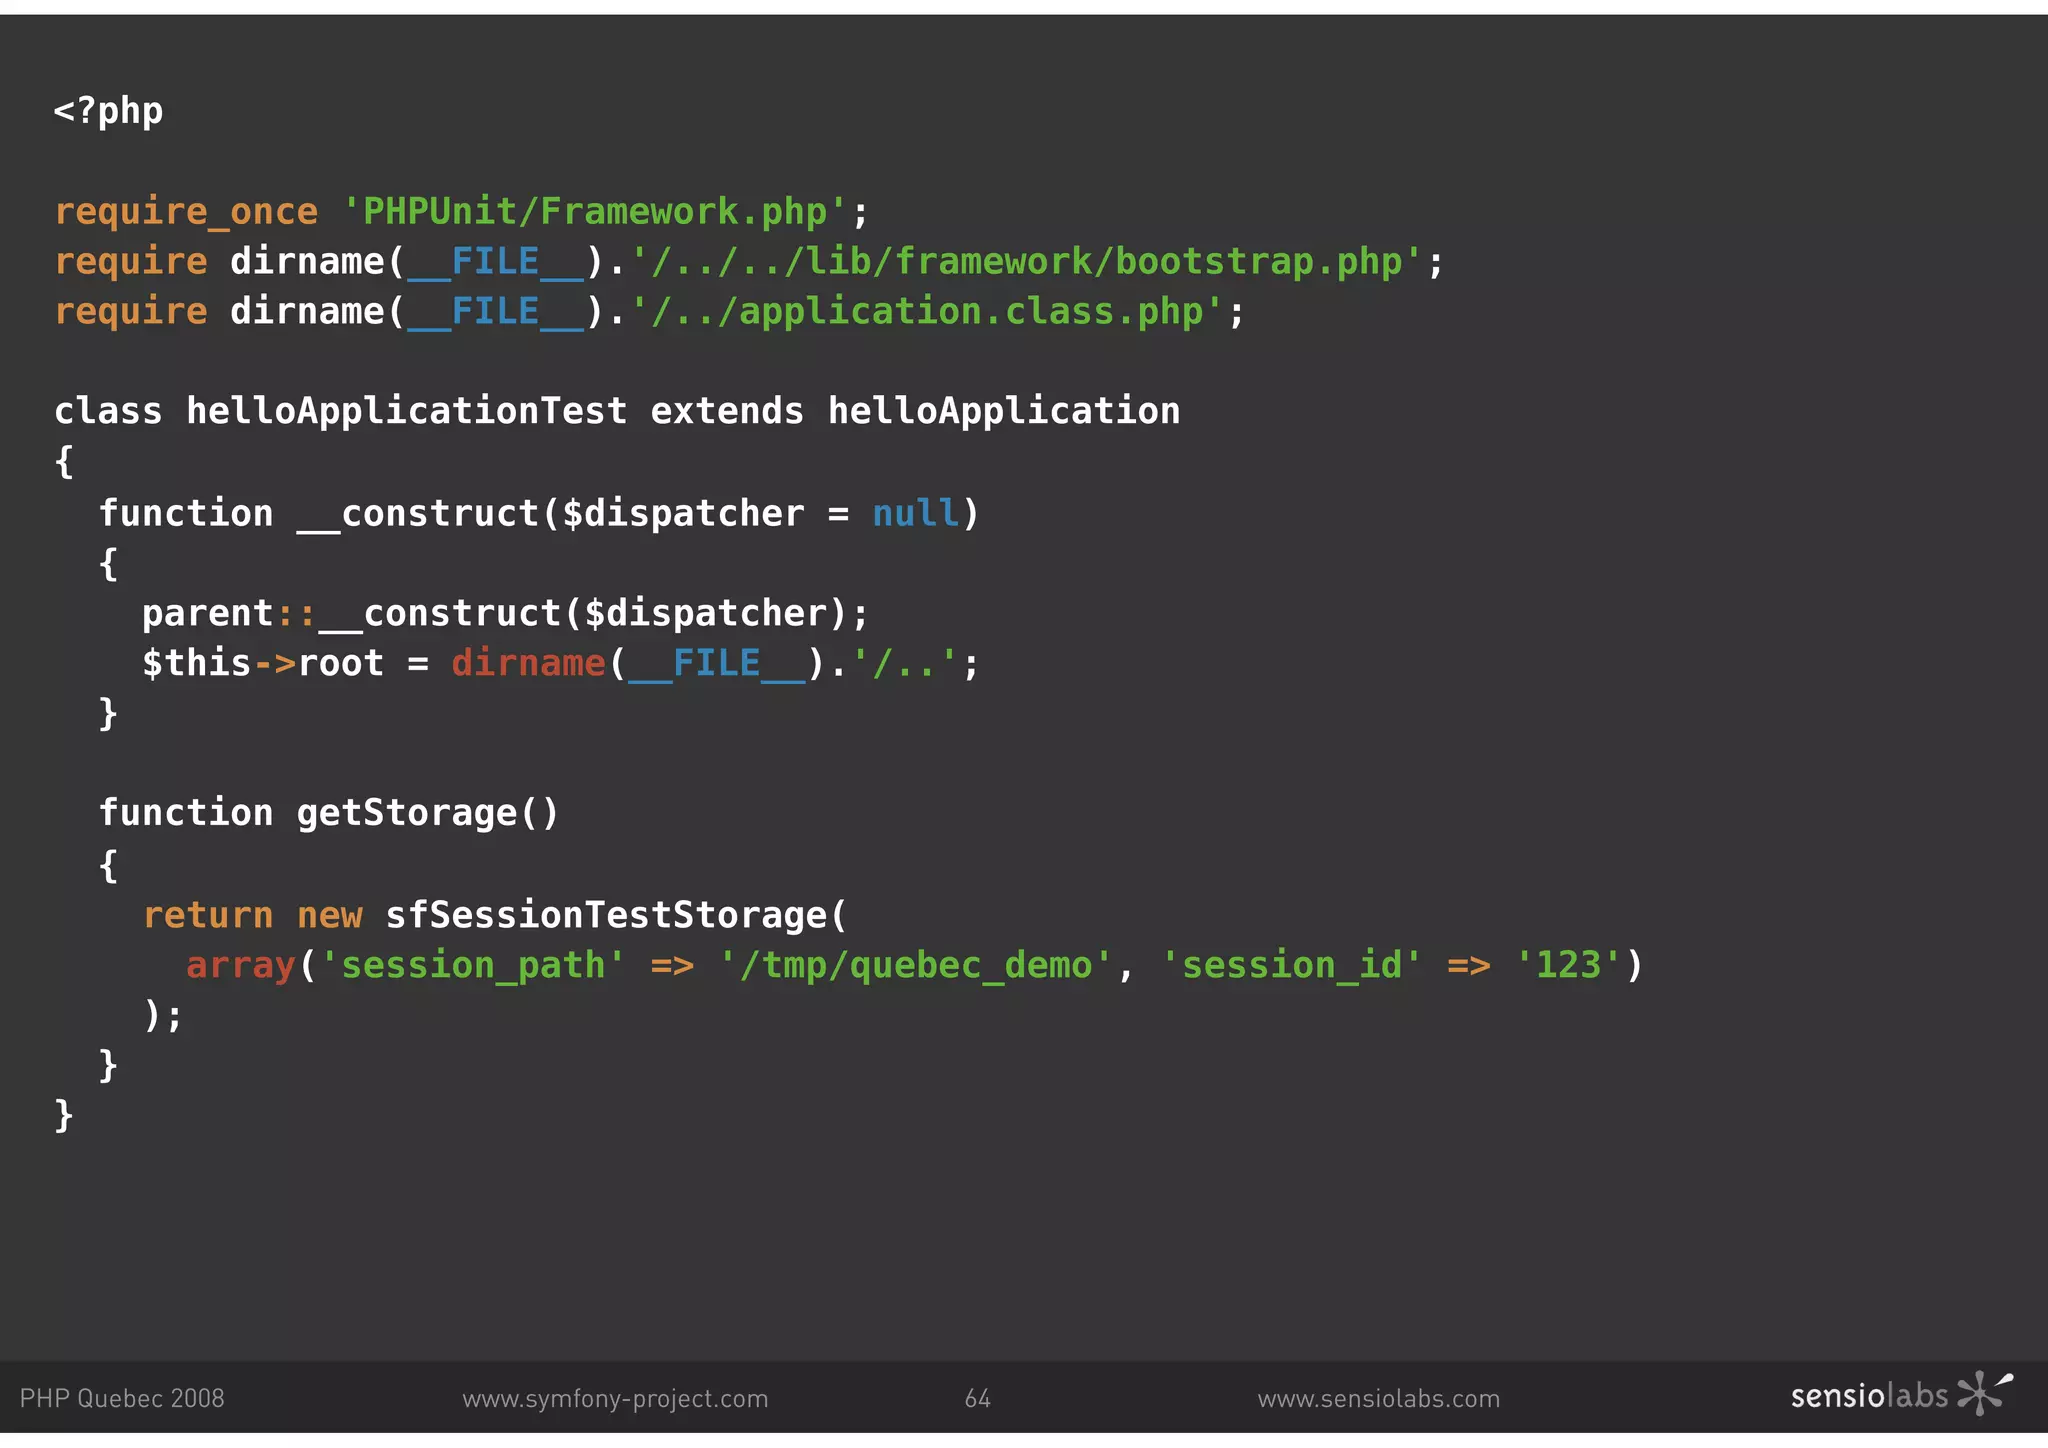This screenshot has height=1448, width=2048.
Task: Click the 'session_id' key string
Action: 1290,966
